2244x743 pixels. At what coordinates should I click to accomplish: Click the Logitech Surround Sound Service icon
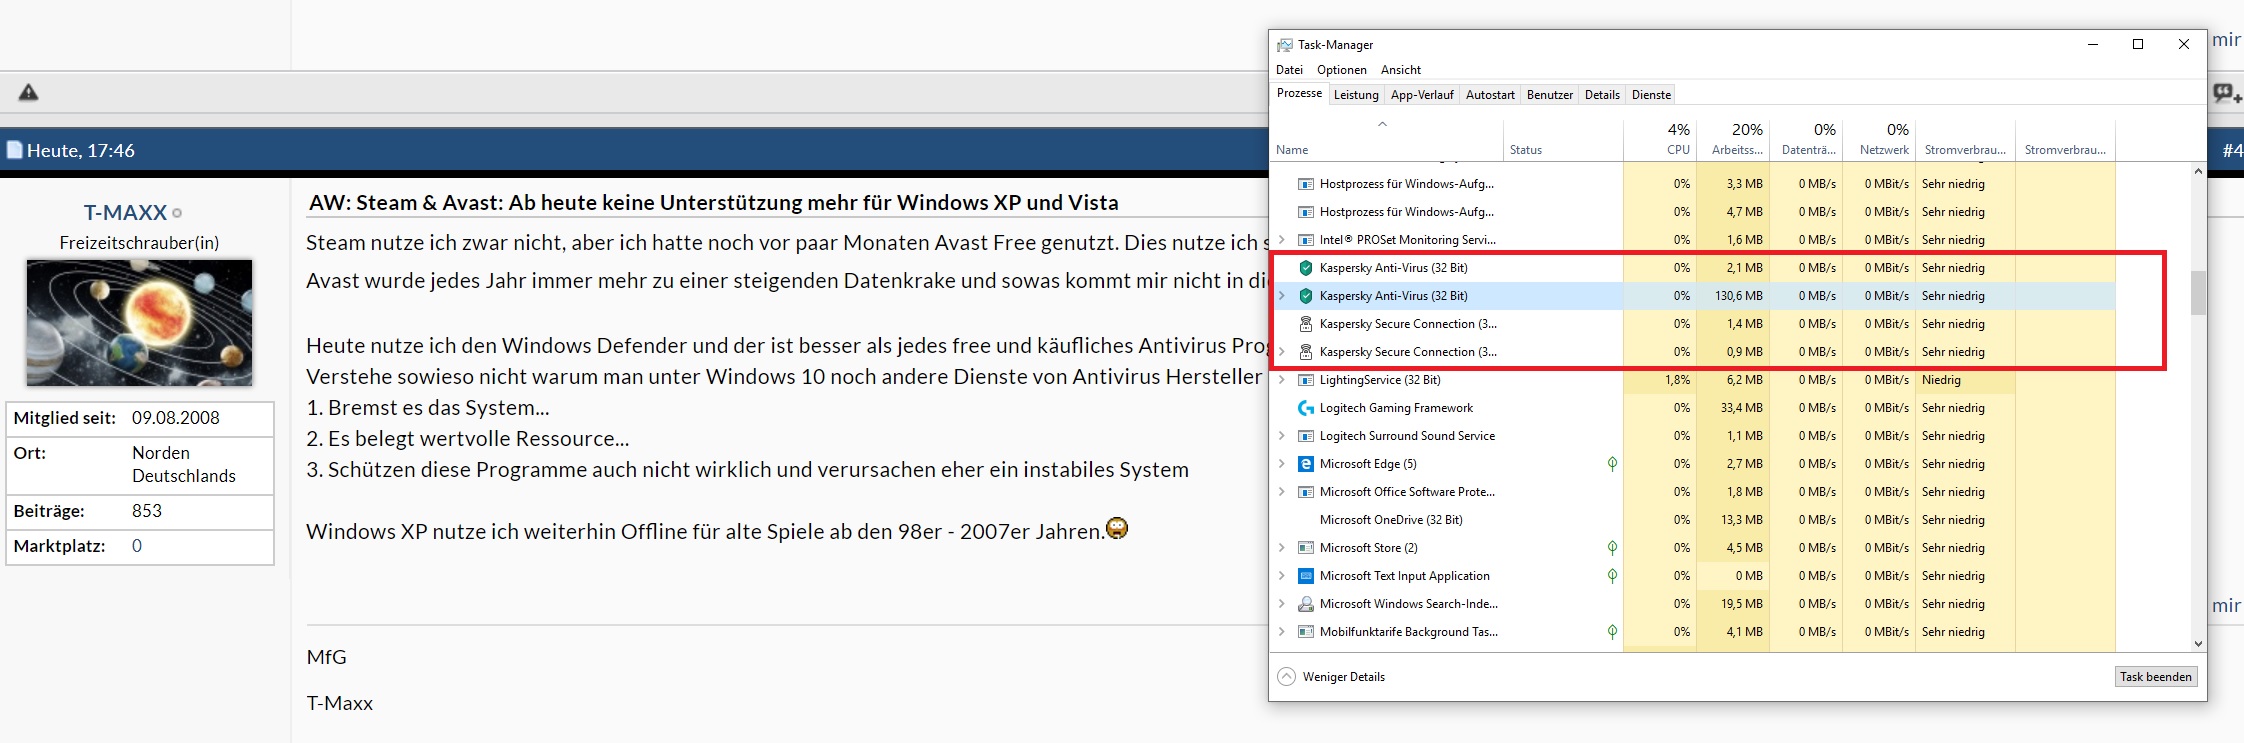pyautogui.click(x=1305, y=436)
